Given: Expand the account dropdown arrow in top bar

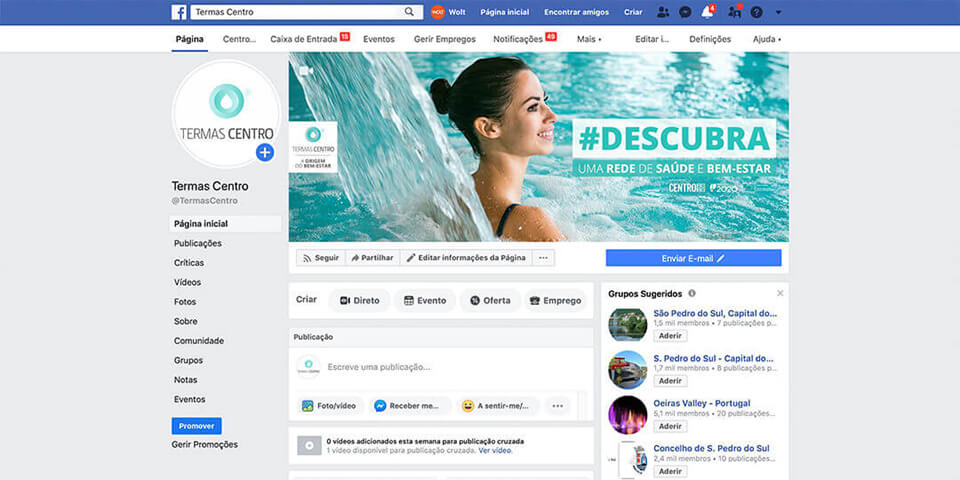Looking at the screenshot, I should [x=779, y=12].
